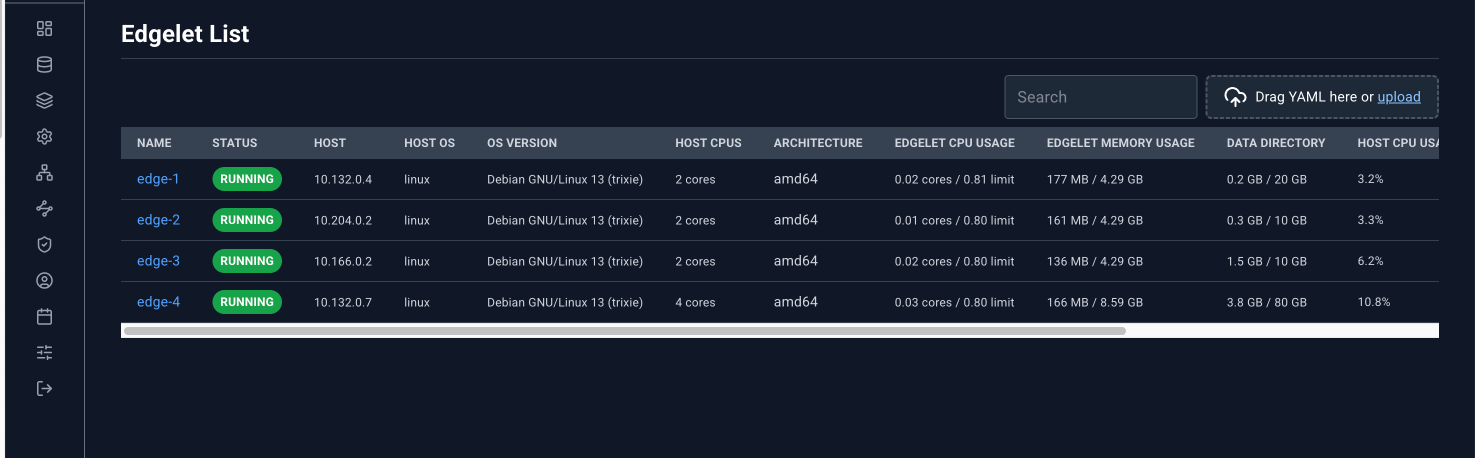Click the DATA DIRECTORY column header
1475x458 pixels.
(1276, 143)
